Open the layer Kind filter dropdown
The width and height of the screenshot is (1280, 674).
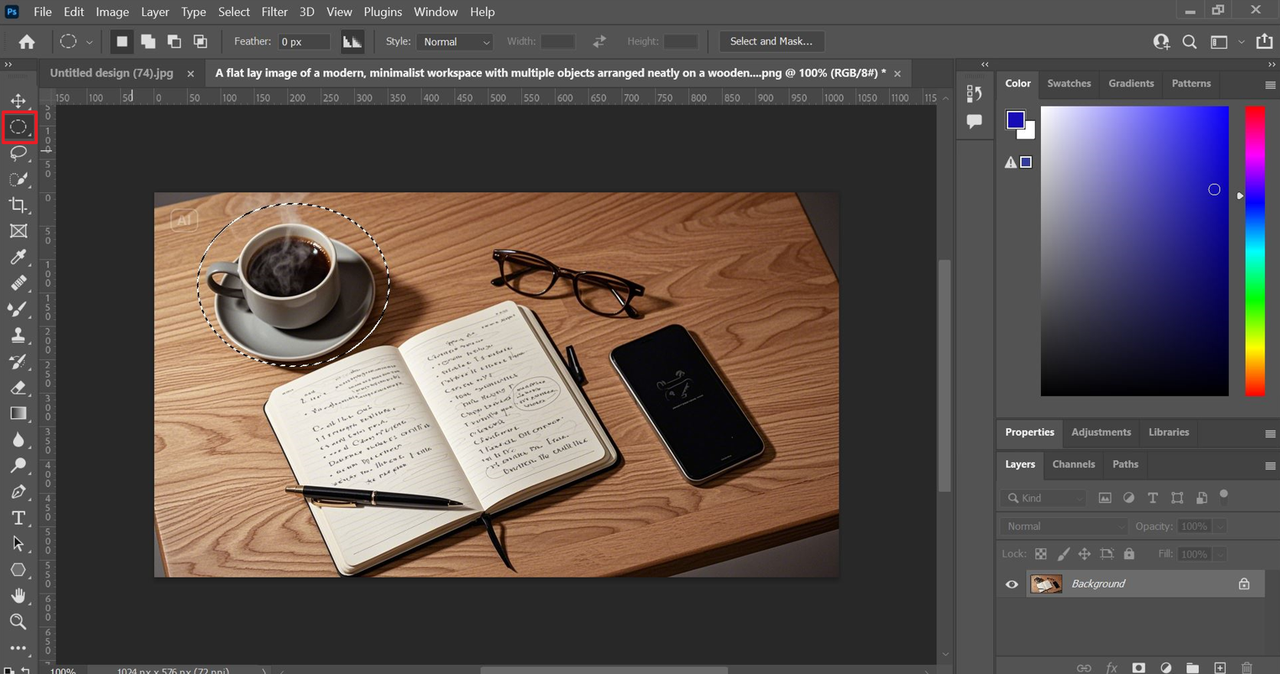coord(1045,497)
